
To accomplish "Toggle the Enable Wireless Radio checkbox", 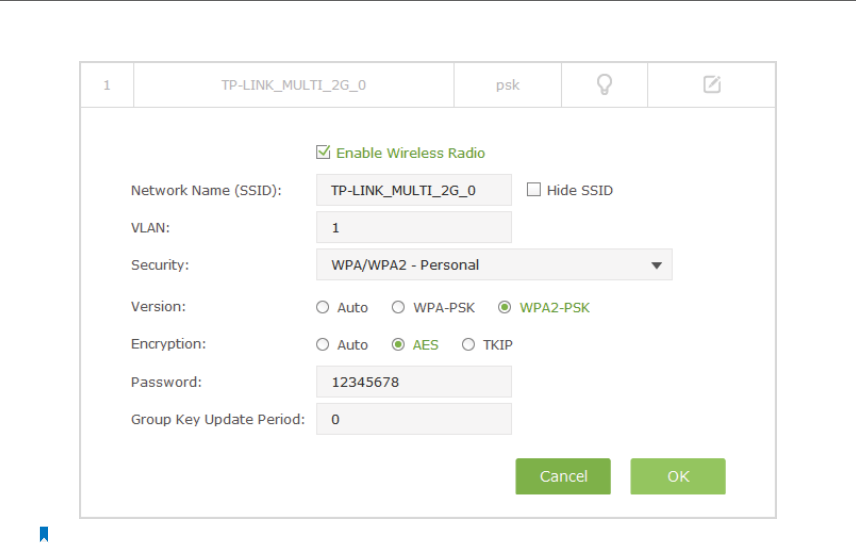I will (x=323, y=152).
